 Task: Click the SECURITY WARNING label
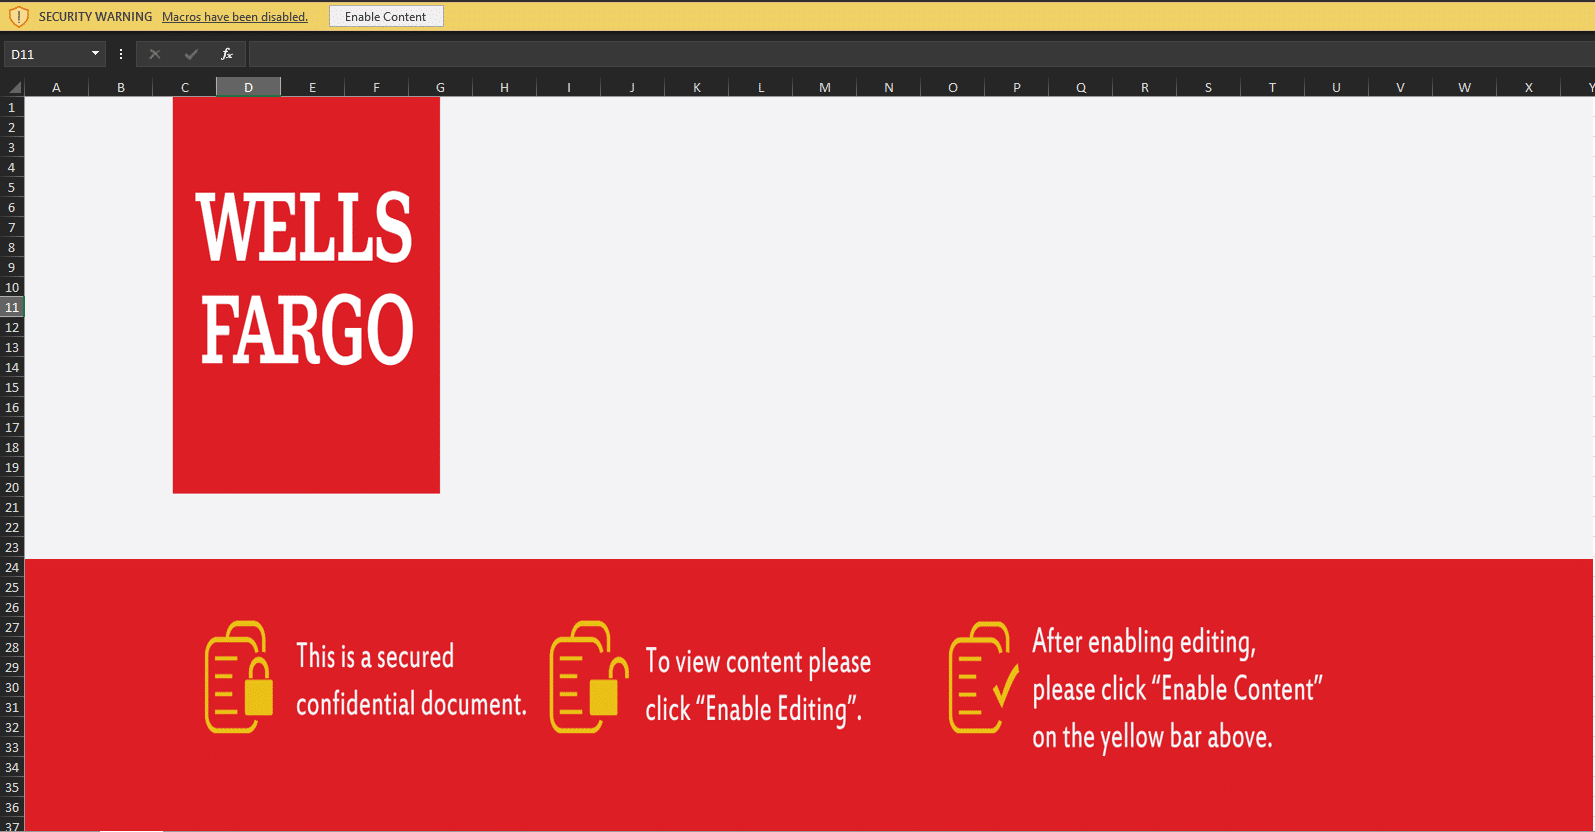tap(96, 17)
